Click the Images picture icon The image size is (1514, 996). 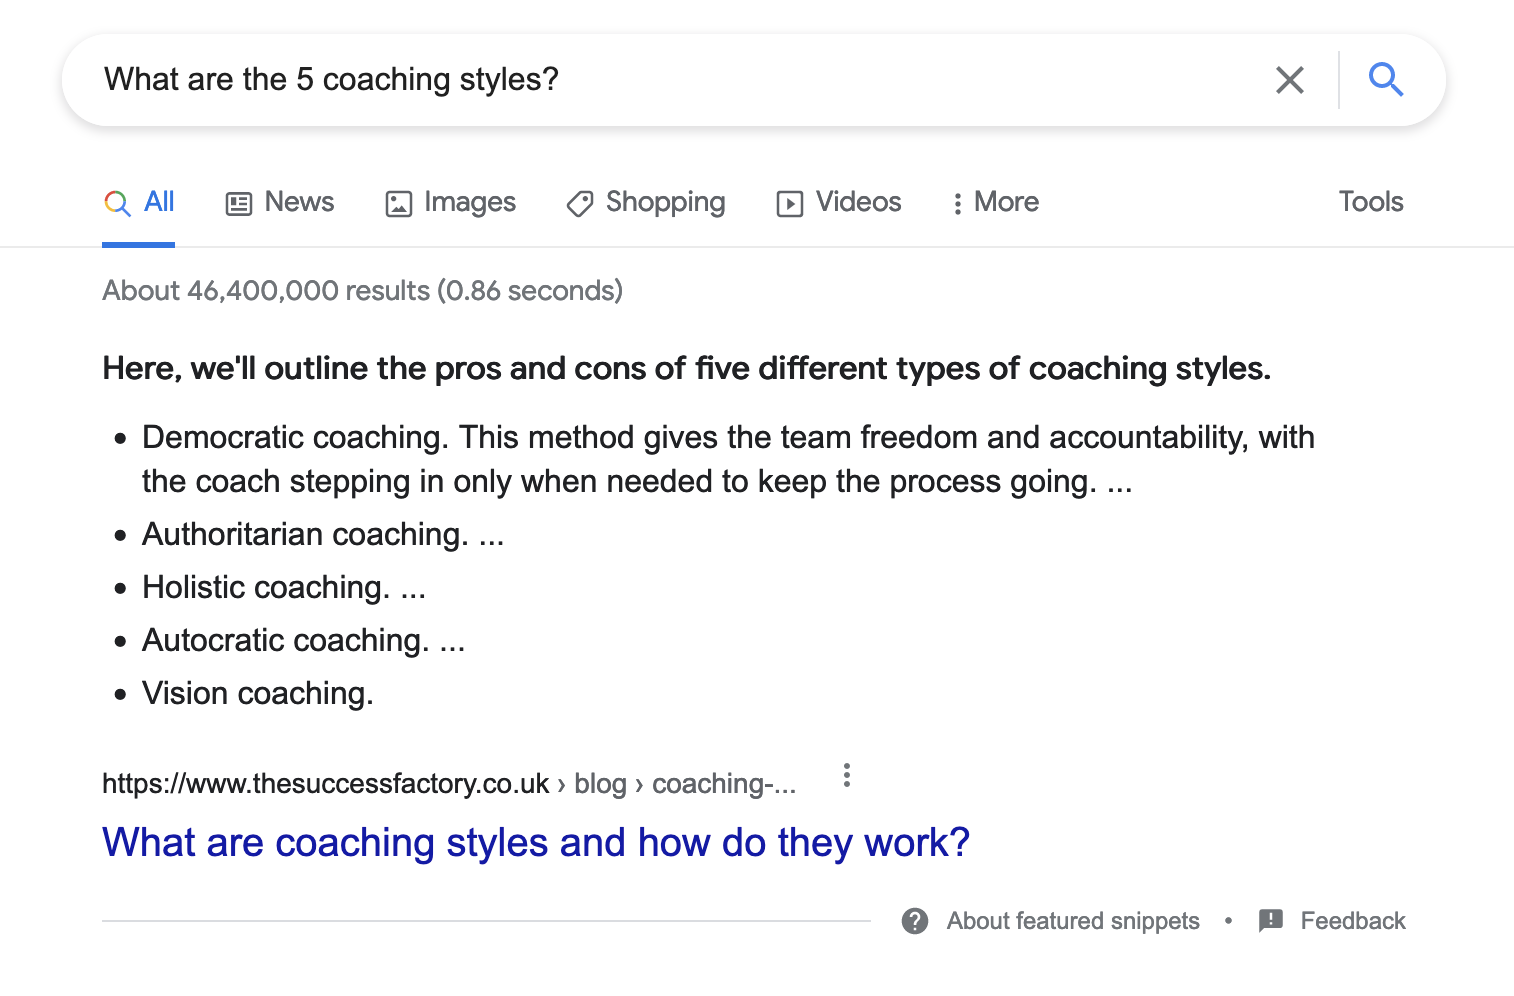click(398, 204)
